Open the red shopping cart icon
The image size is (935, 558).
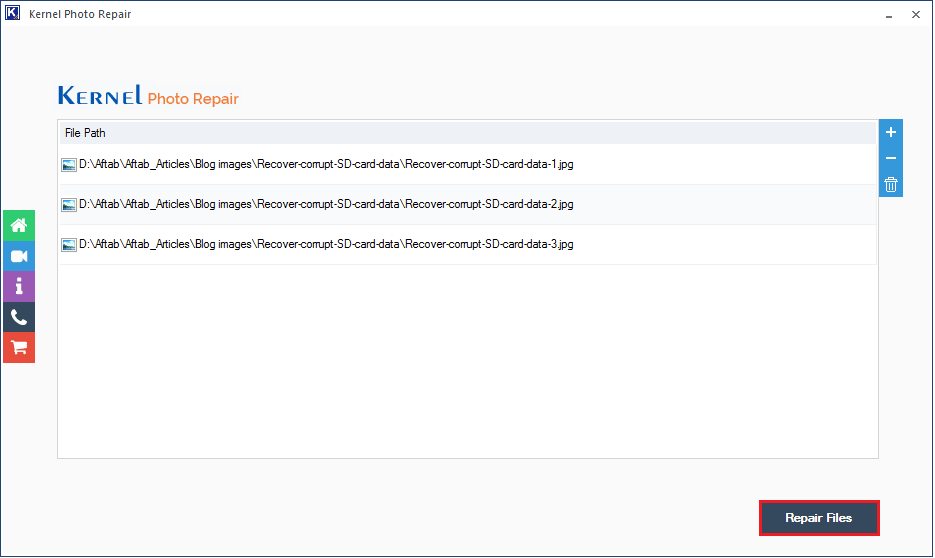19,348
